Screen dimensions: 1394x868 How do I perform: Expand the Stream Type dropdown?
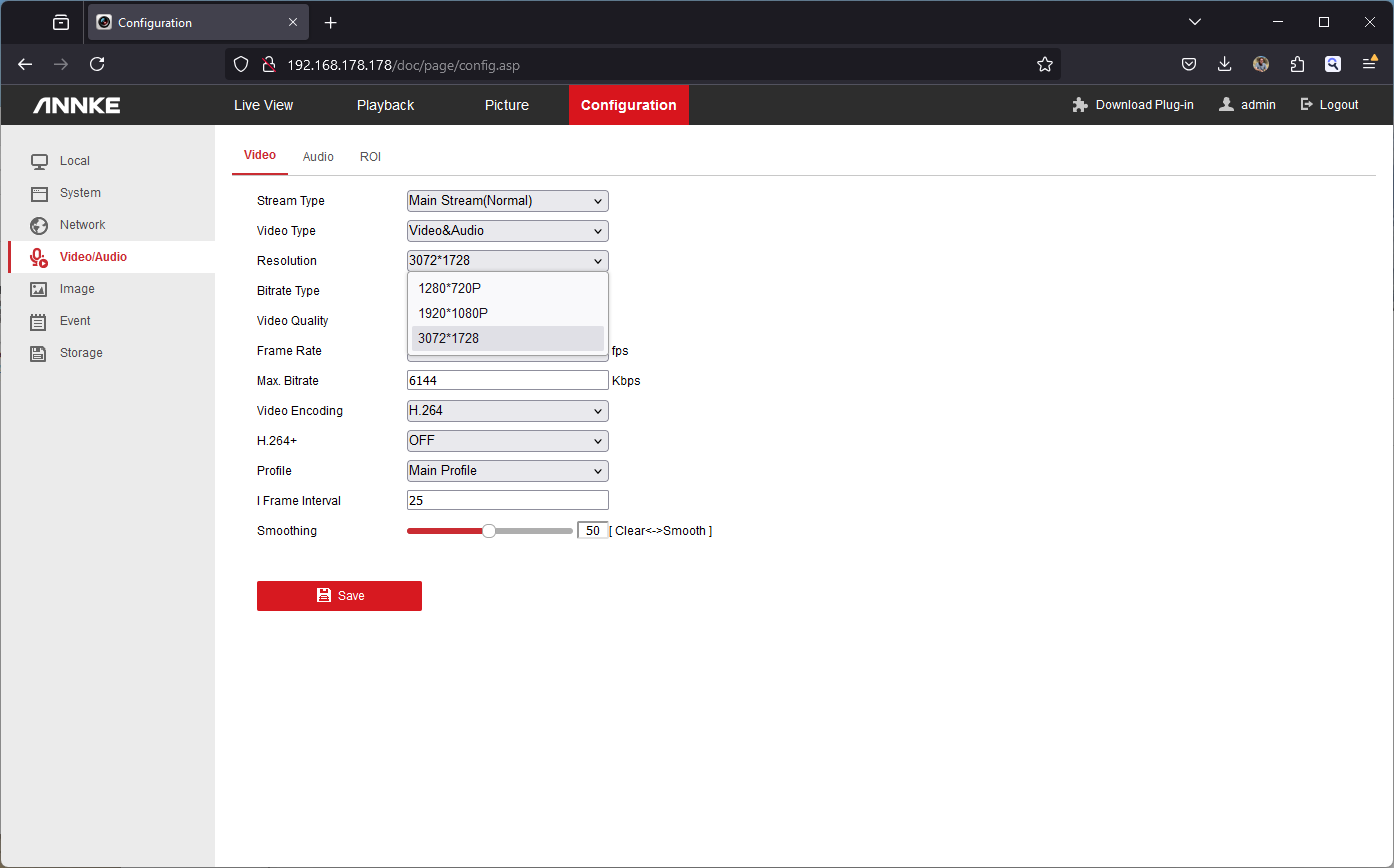(x=507, y=201)
